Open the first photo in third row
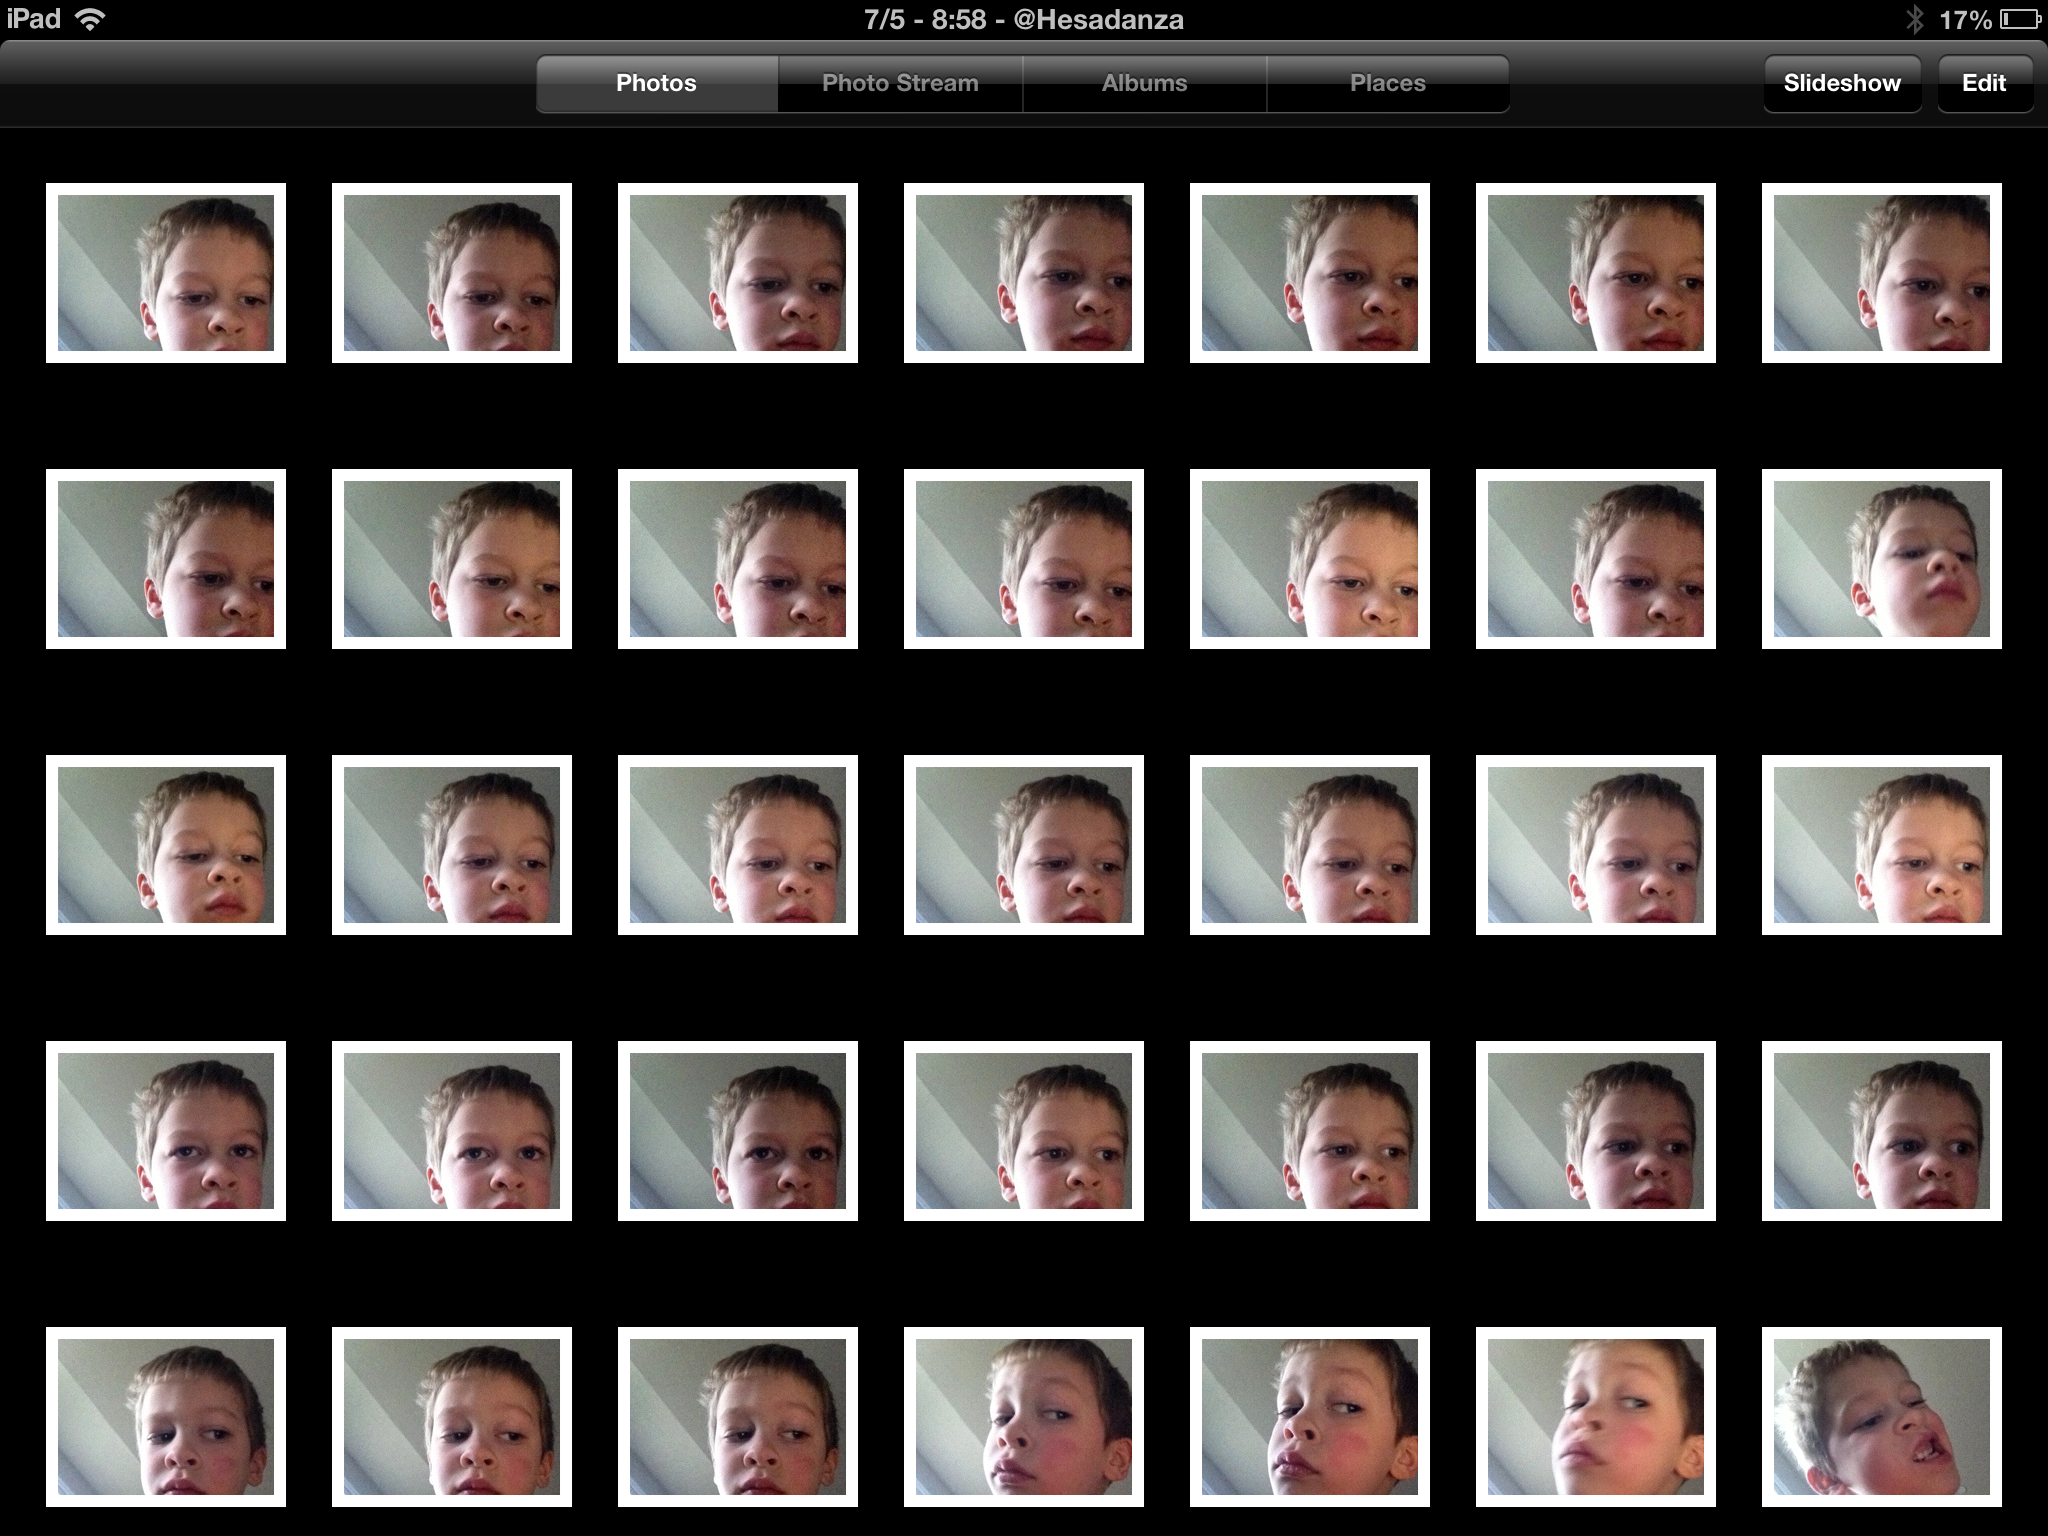Image resolution: width=2048 pixels, height=1536 pixels. [166, 845]
